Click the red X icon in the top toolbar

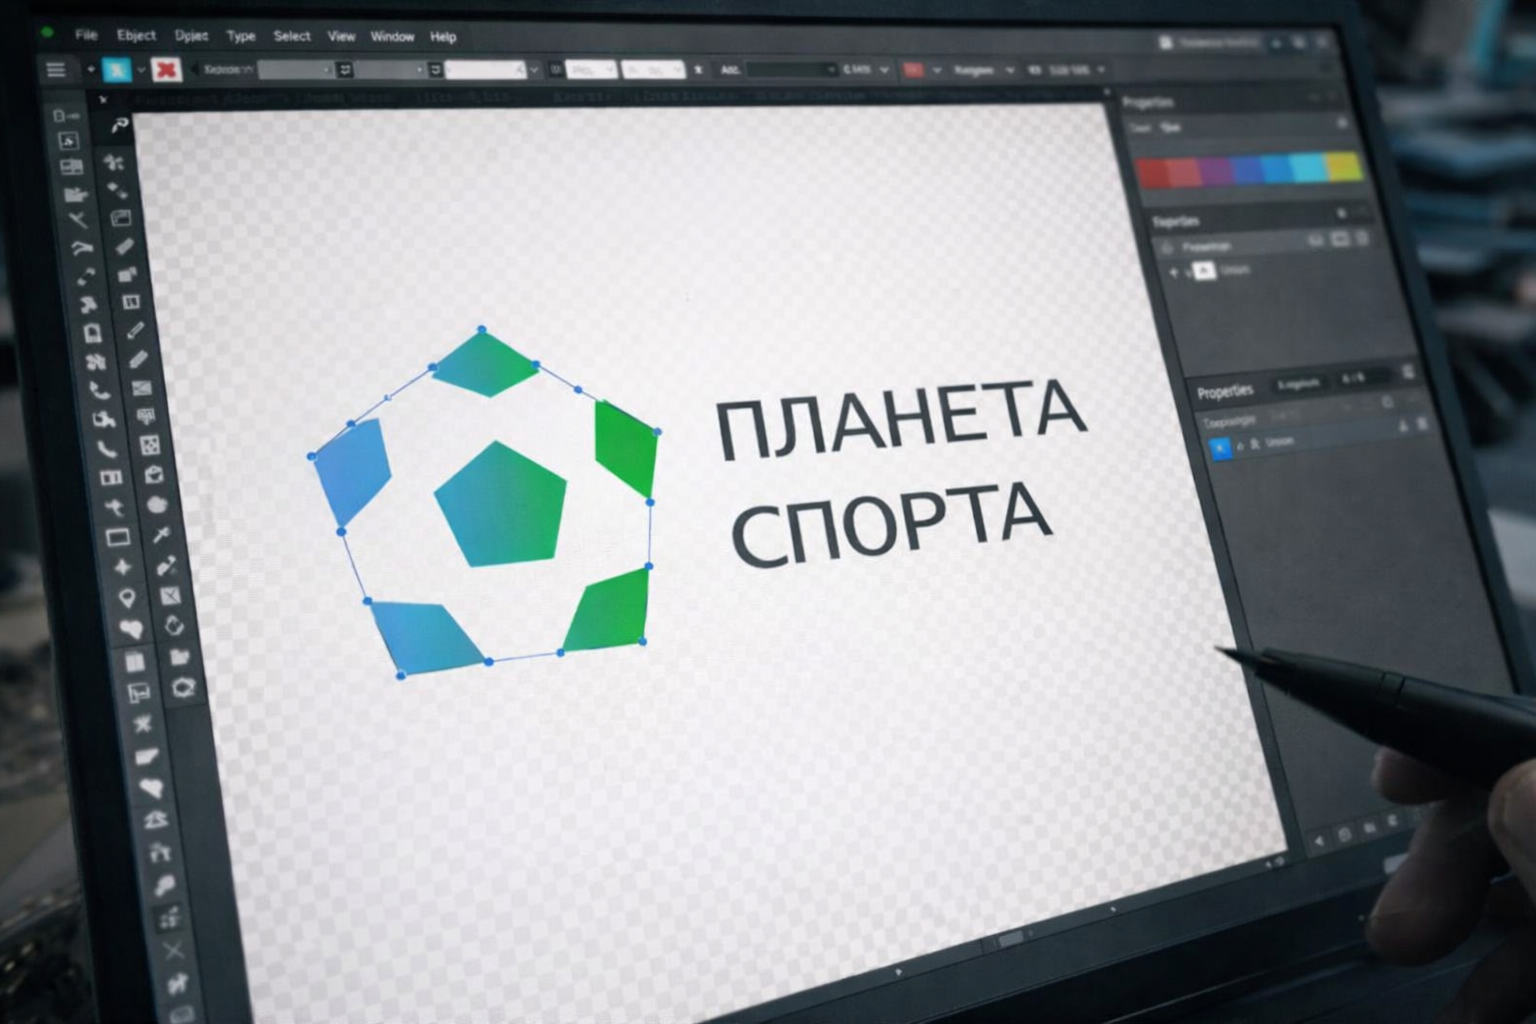click(x=167, y=70)
